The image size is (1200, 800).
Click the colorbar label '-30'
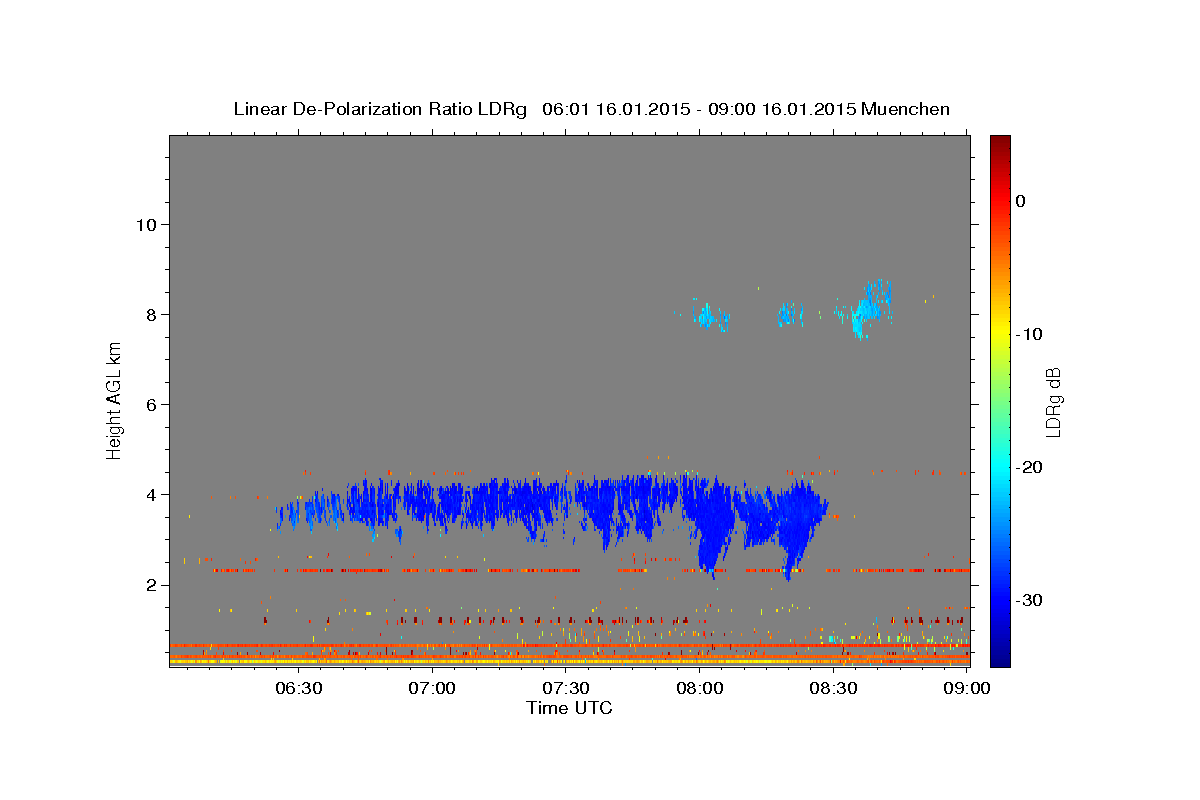1029,600
